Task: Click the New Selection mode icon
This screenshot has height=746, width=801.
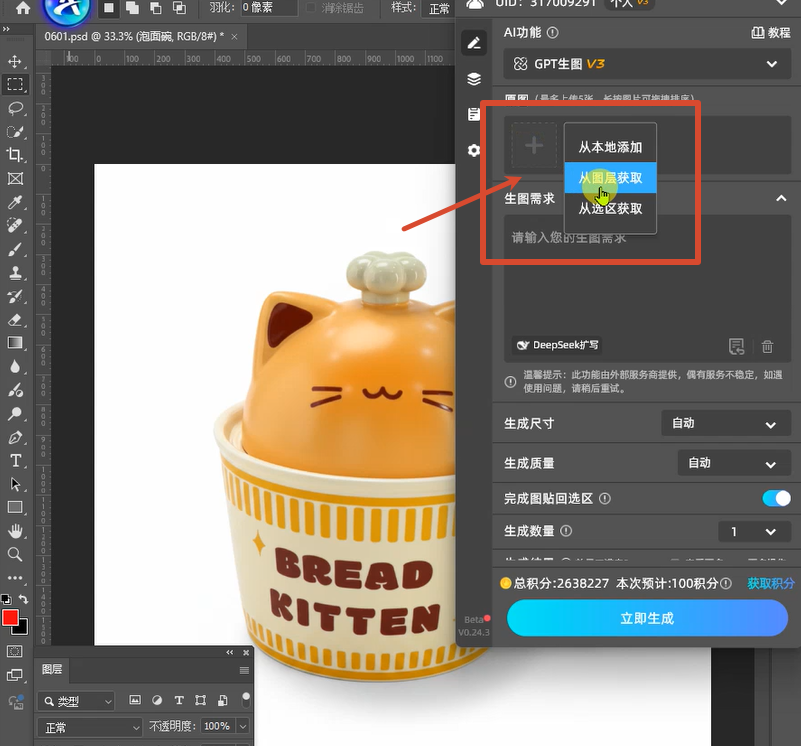Action: [109, 8]
